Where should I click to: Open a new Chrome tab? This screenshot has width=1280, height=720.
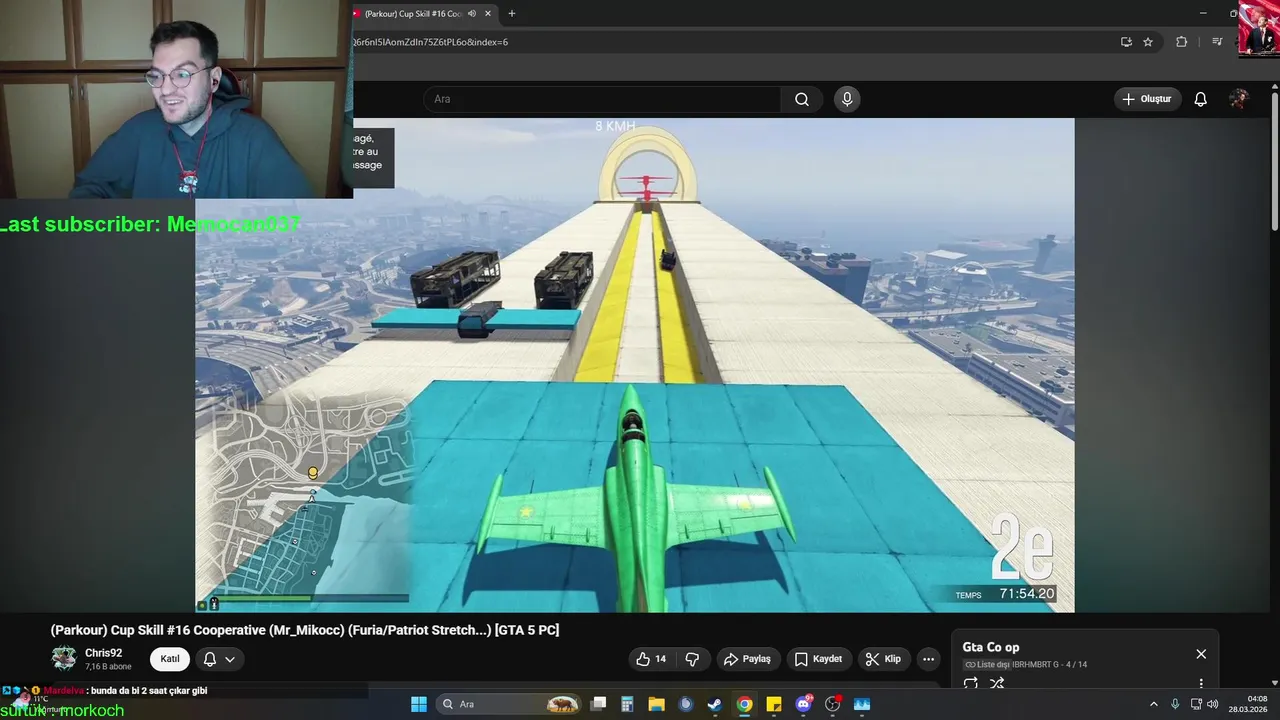tap(512, 14)
